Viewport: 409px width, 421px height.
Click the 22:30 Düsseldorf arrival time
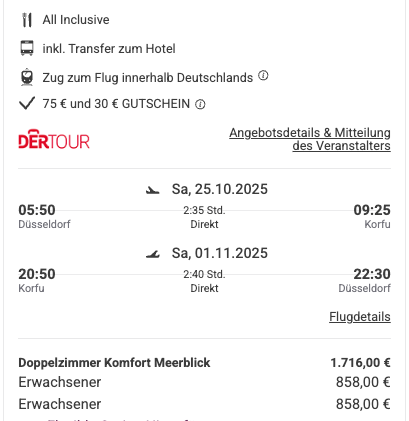tap(372, 274)
